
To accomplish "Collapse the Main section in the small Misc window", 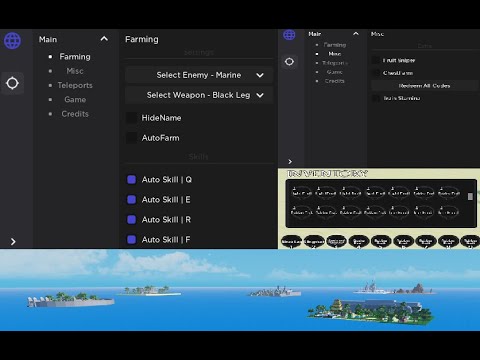I will (356, 34).
